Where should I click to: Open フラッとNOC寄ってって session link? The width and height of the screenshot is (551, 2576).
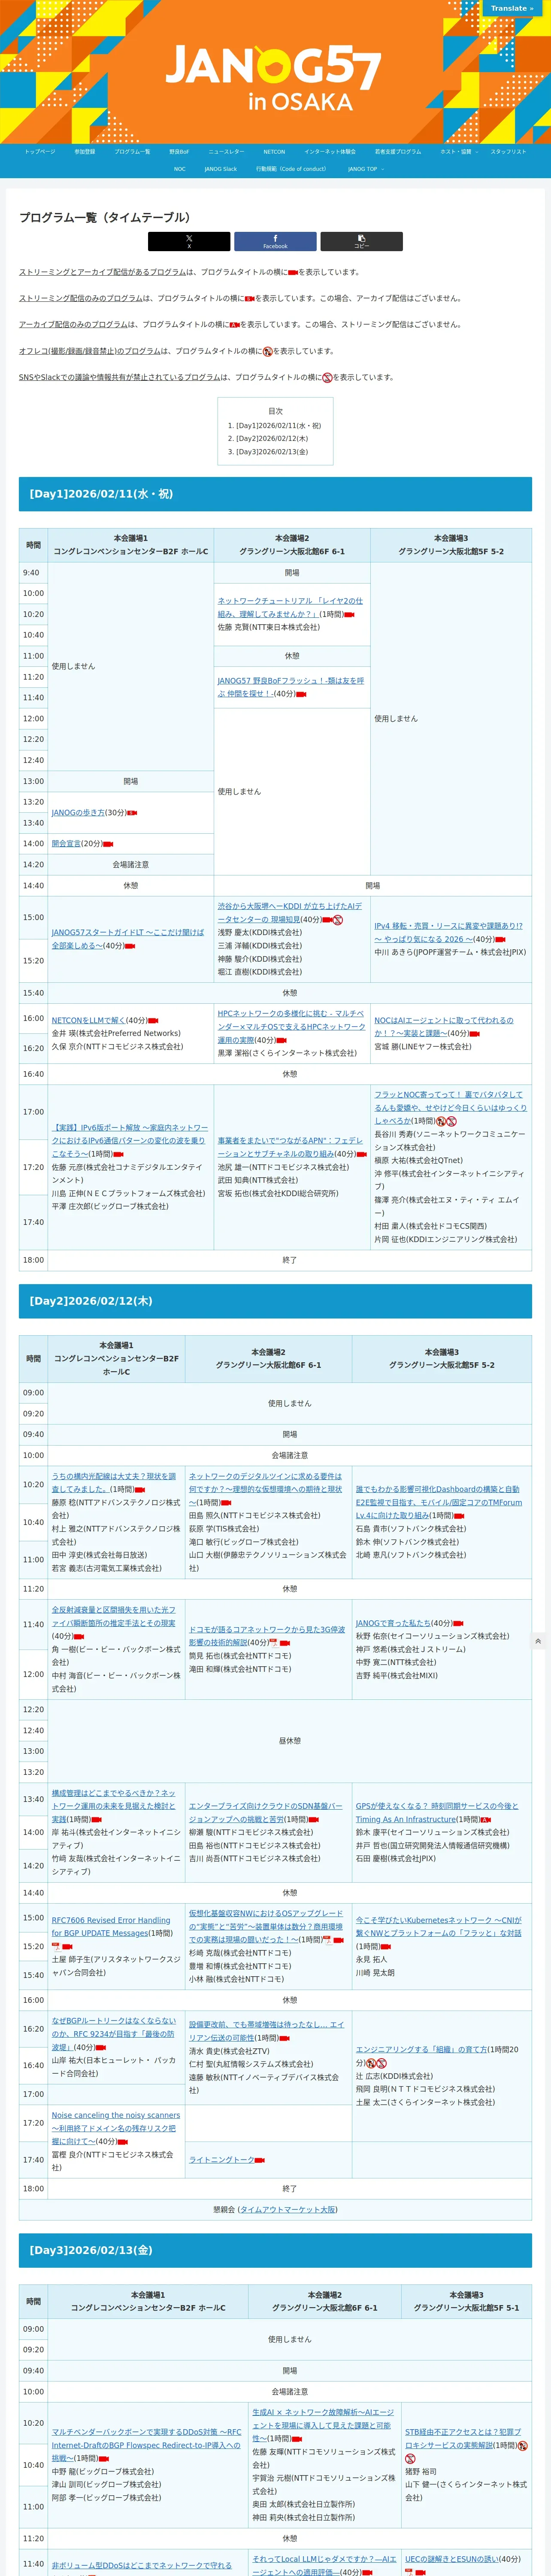click(x=450, y=1108)
